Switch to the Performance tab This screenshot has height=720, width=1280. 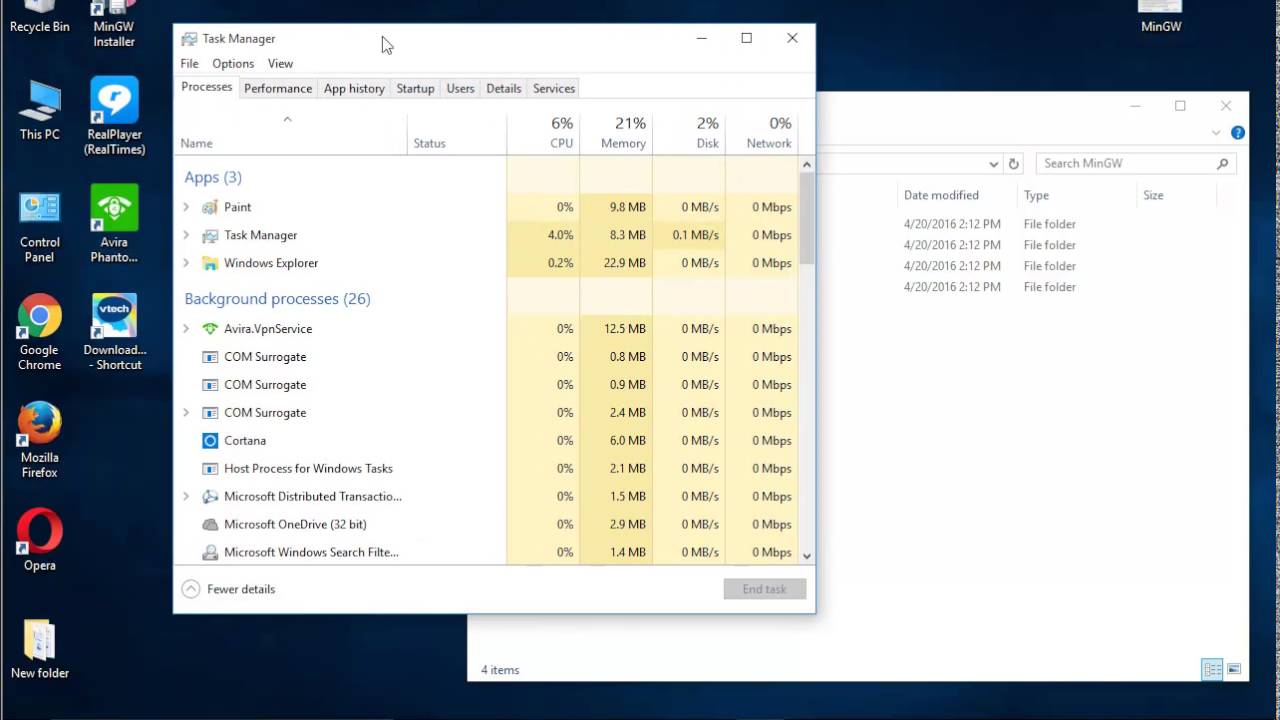click(x=278, y=88)
